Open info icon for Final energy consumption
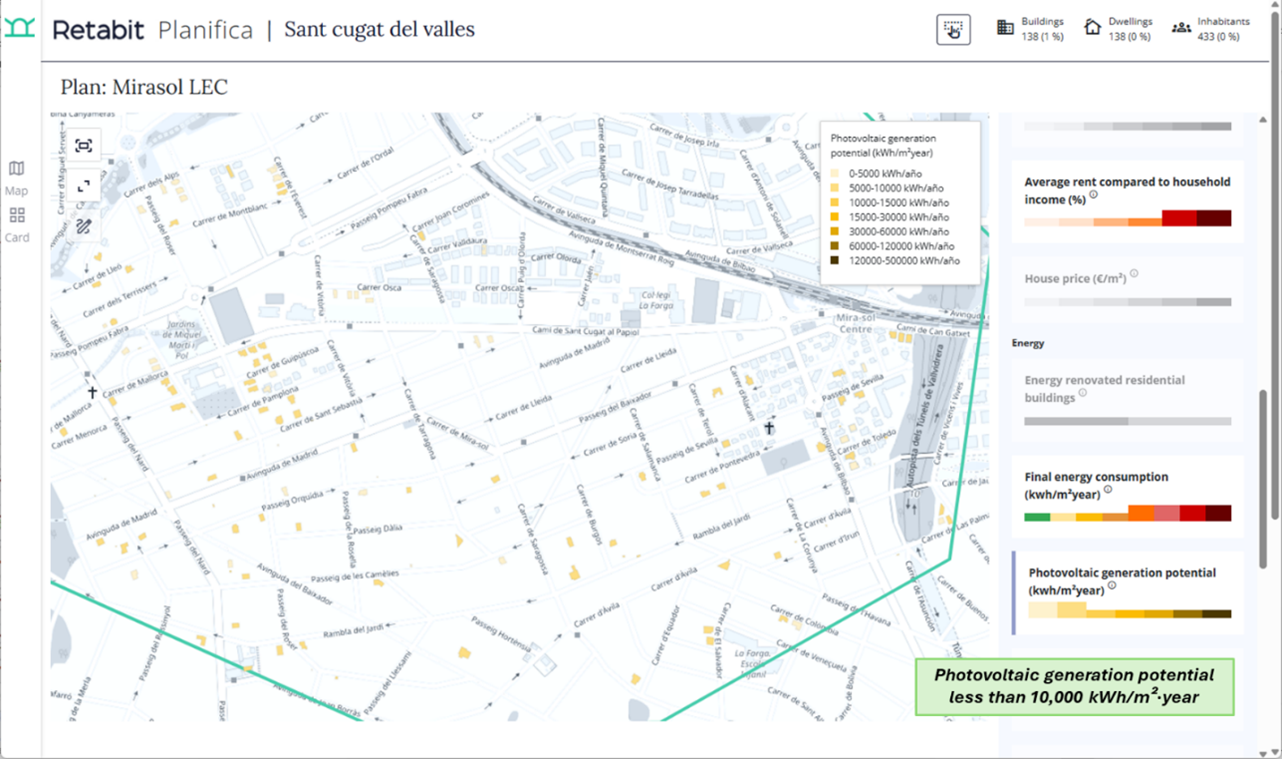 (1108, 490)
